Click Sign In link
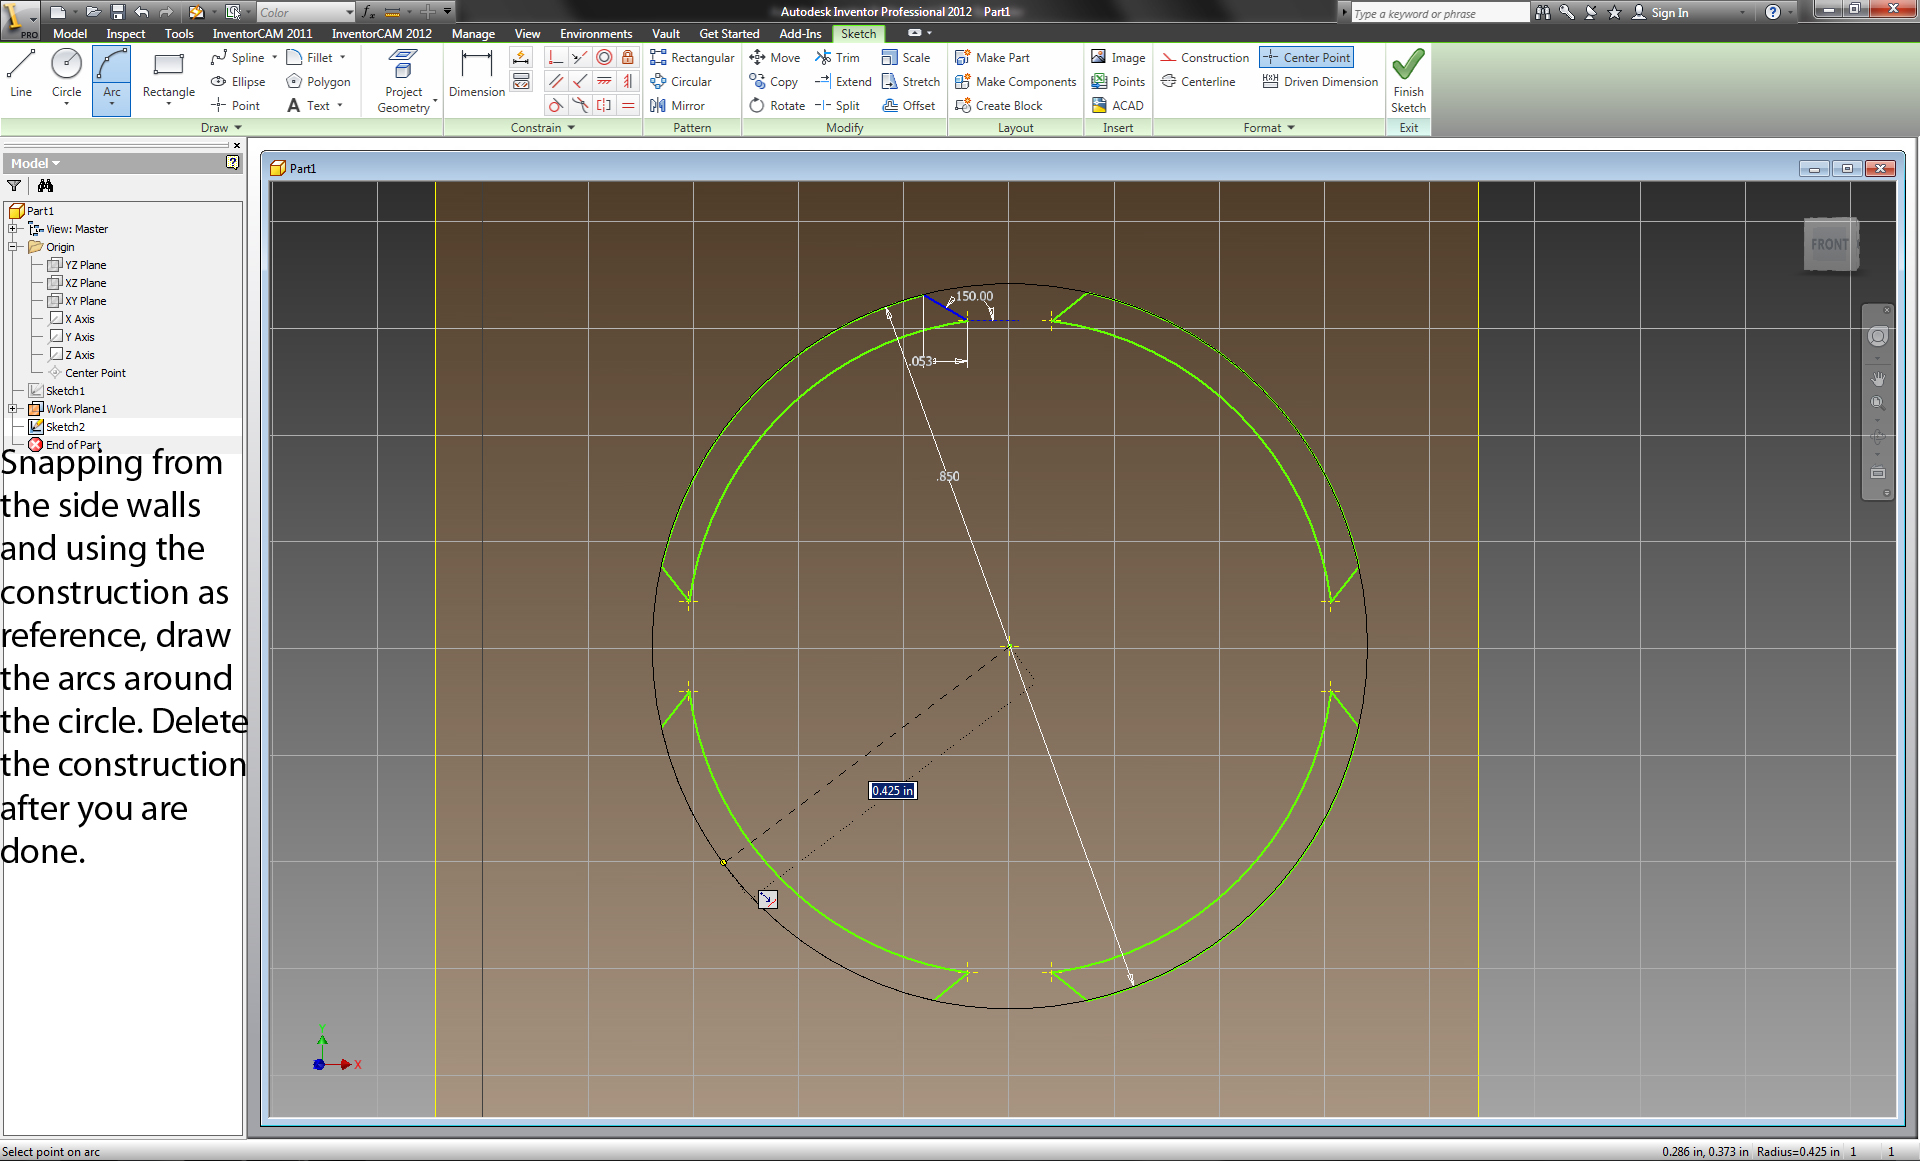Viewport: 1920px width, 1161px height. 1661,13
